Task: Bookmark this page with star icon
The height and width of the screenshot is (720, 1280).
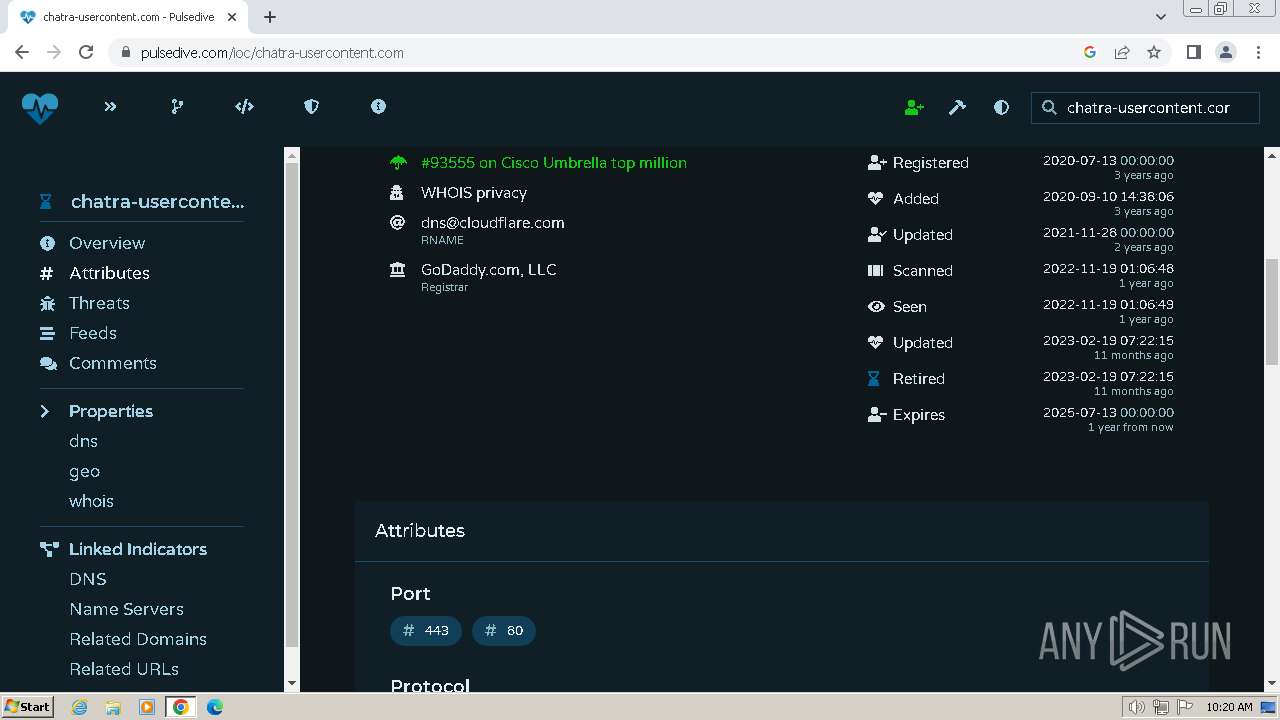Action: click(x=1154, y=52)
